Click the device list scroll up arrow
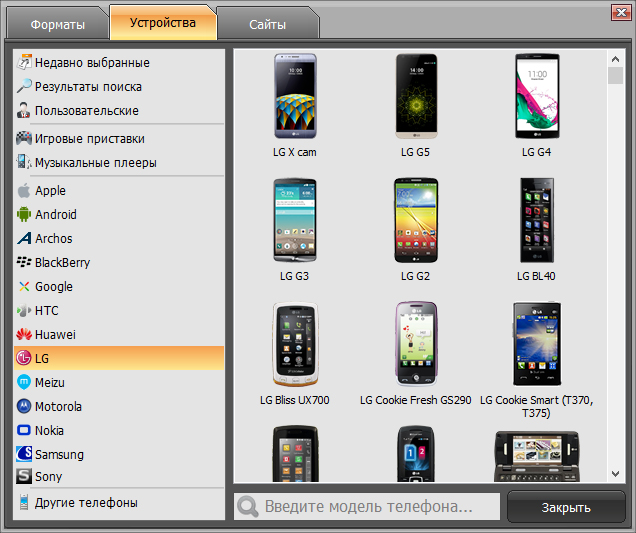 tap(615, 59)
